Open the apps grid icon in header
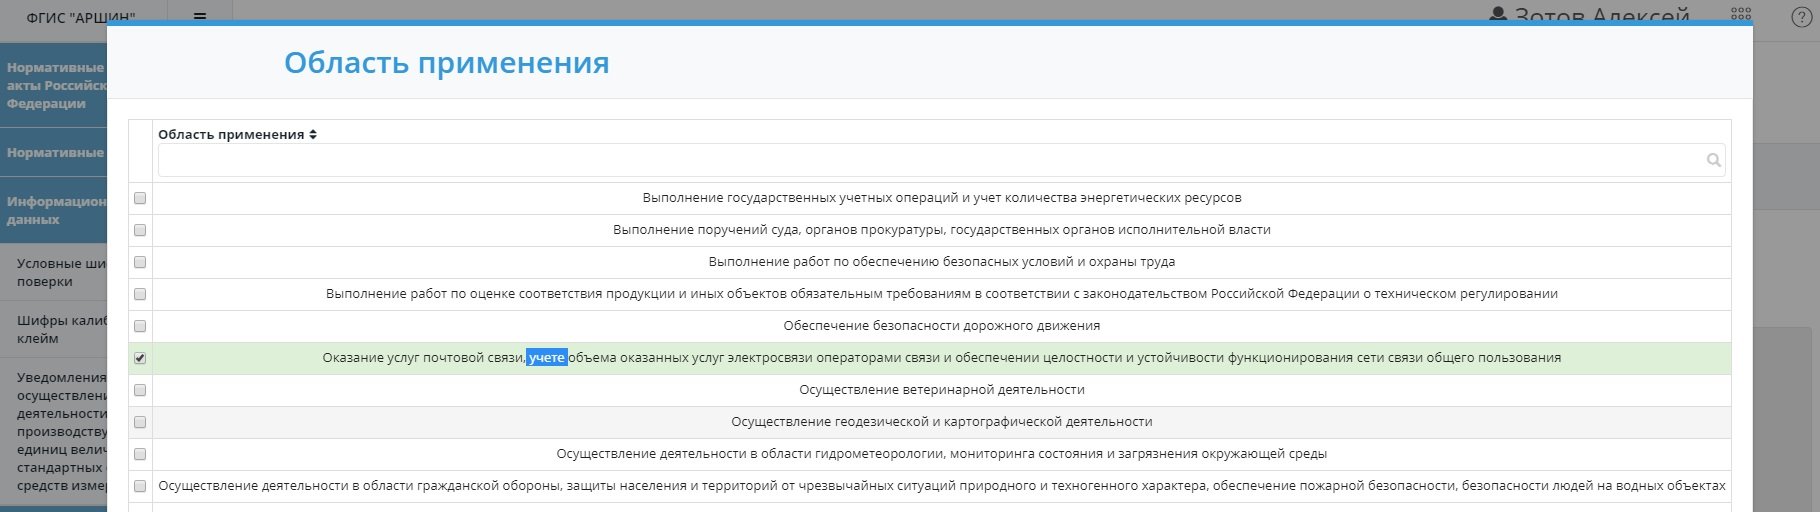The height and width of the screenshot is (512, 1820). (1741, 15)
